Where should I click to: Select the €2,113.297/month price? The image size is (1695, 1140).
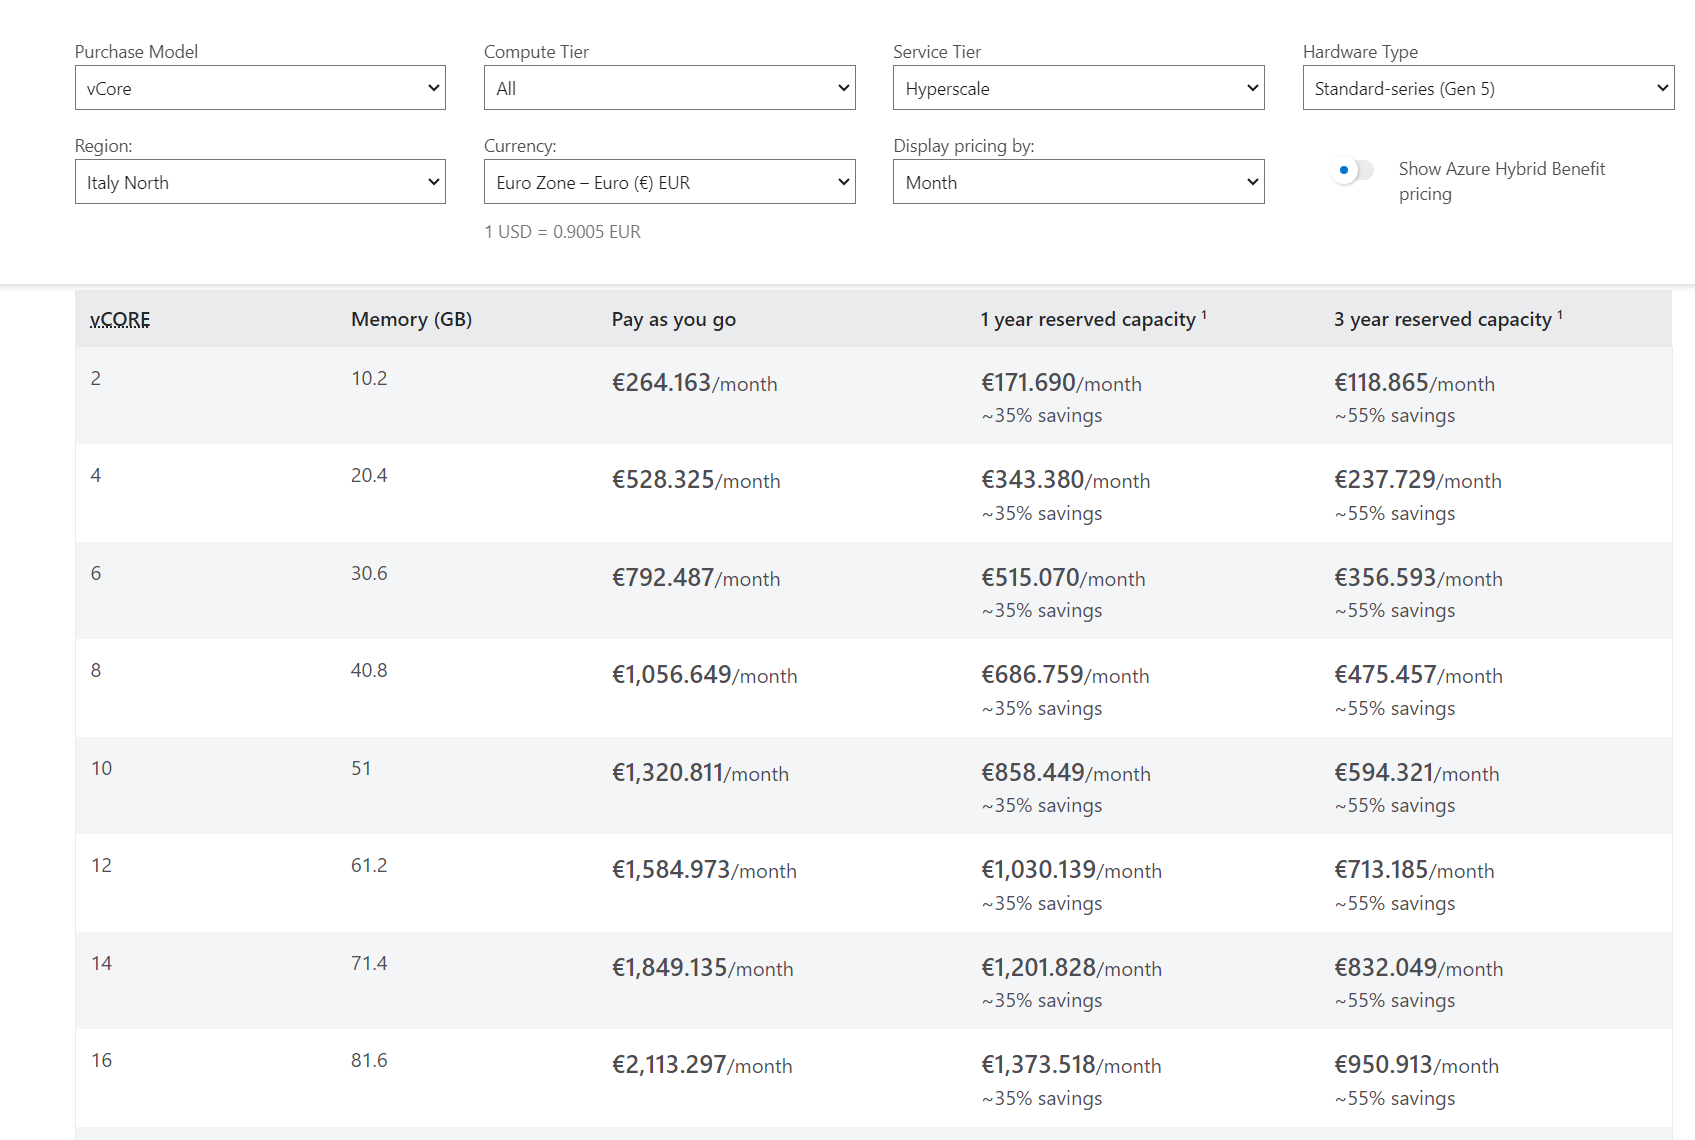pyautogui.click(x=702, y=1065)
